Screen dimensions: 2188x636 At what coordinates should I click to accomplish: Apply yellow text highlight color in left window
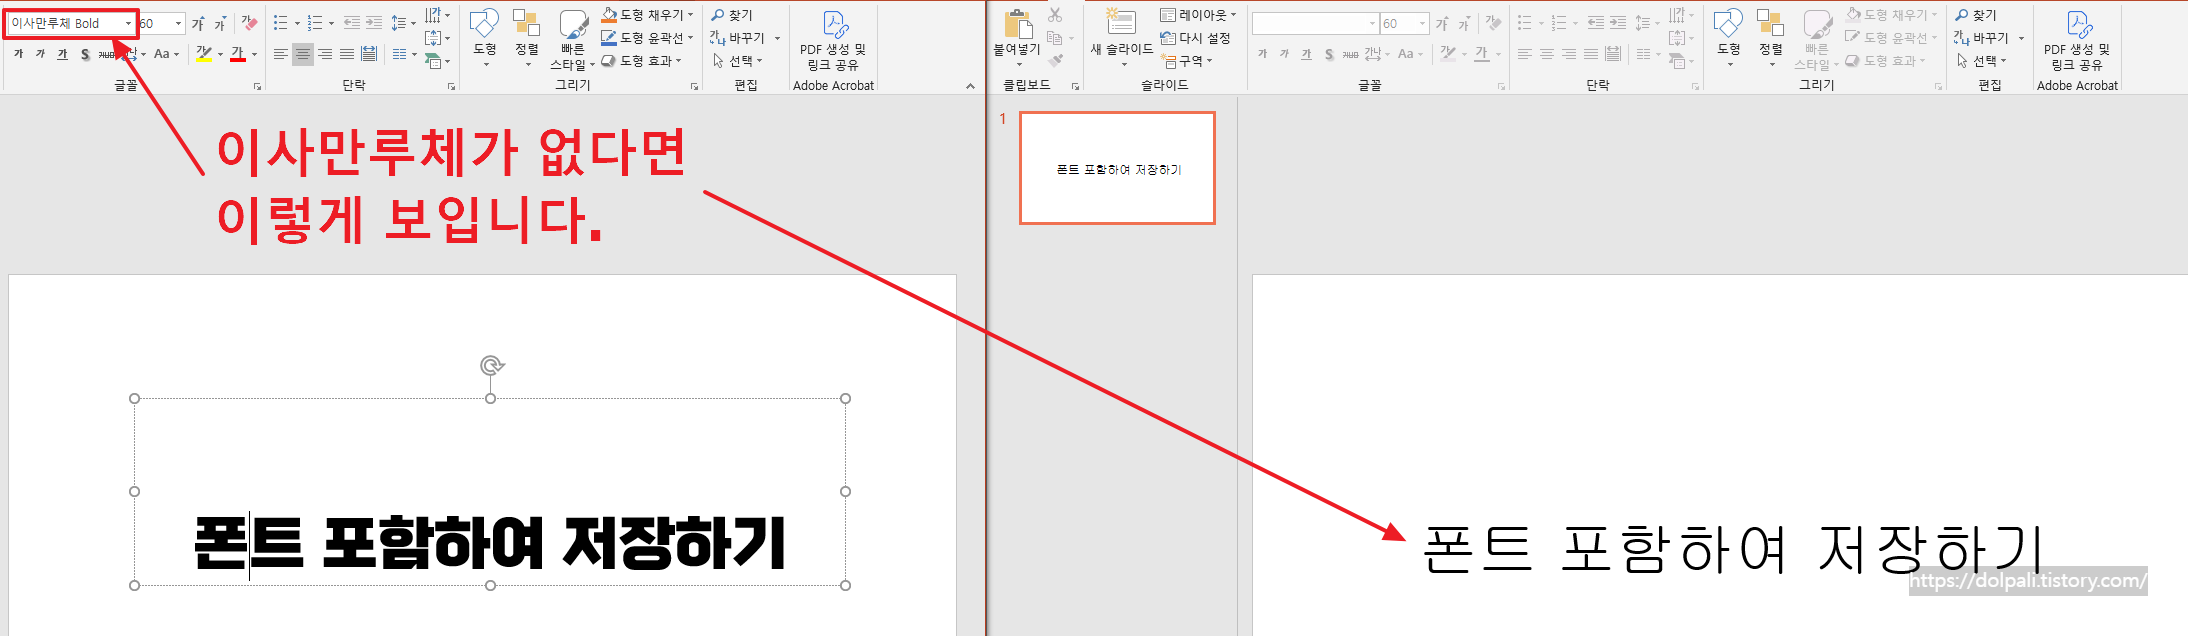coord(204,54)
